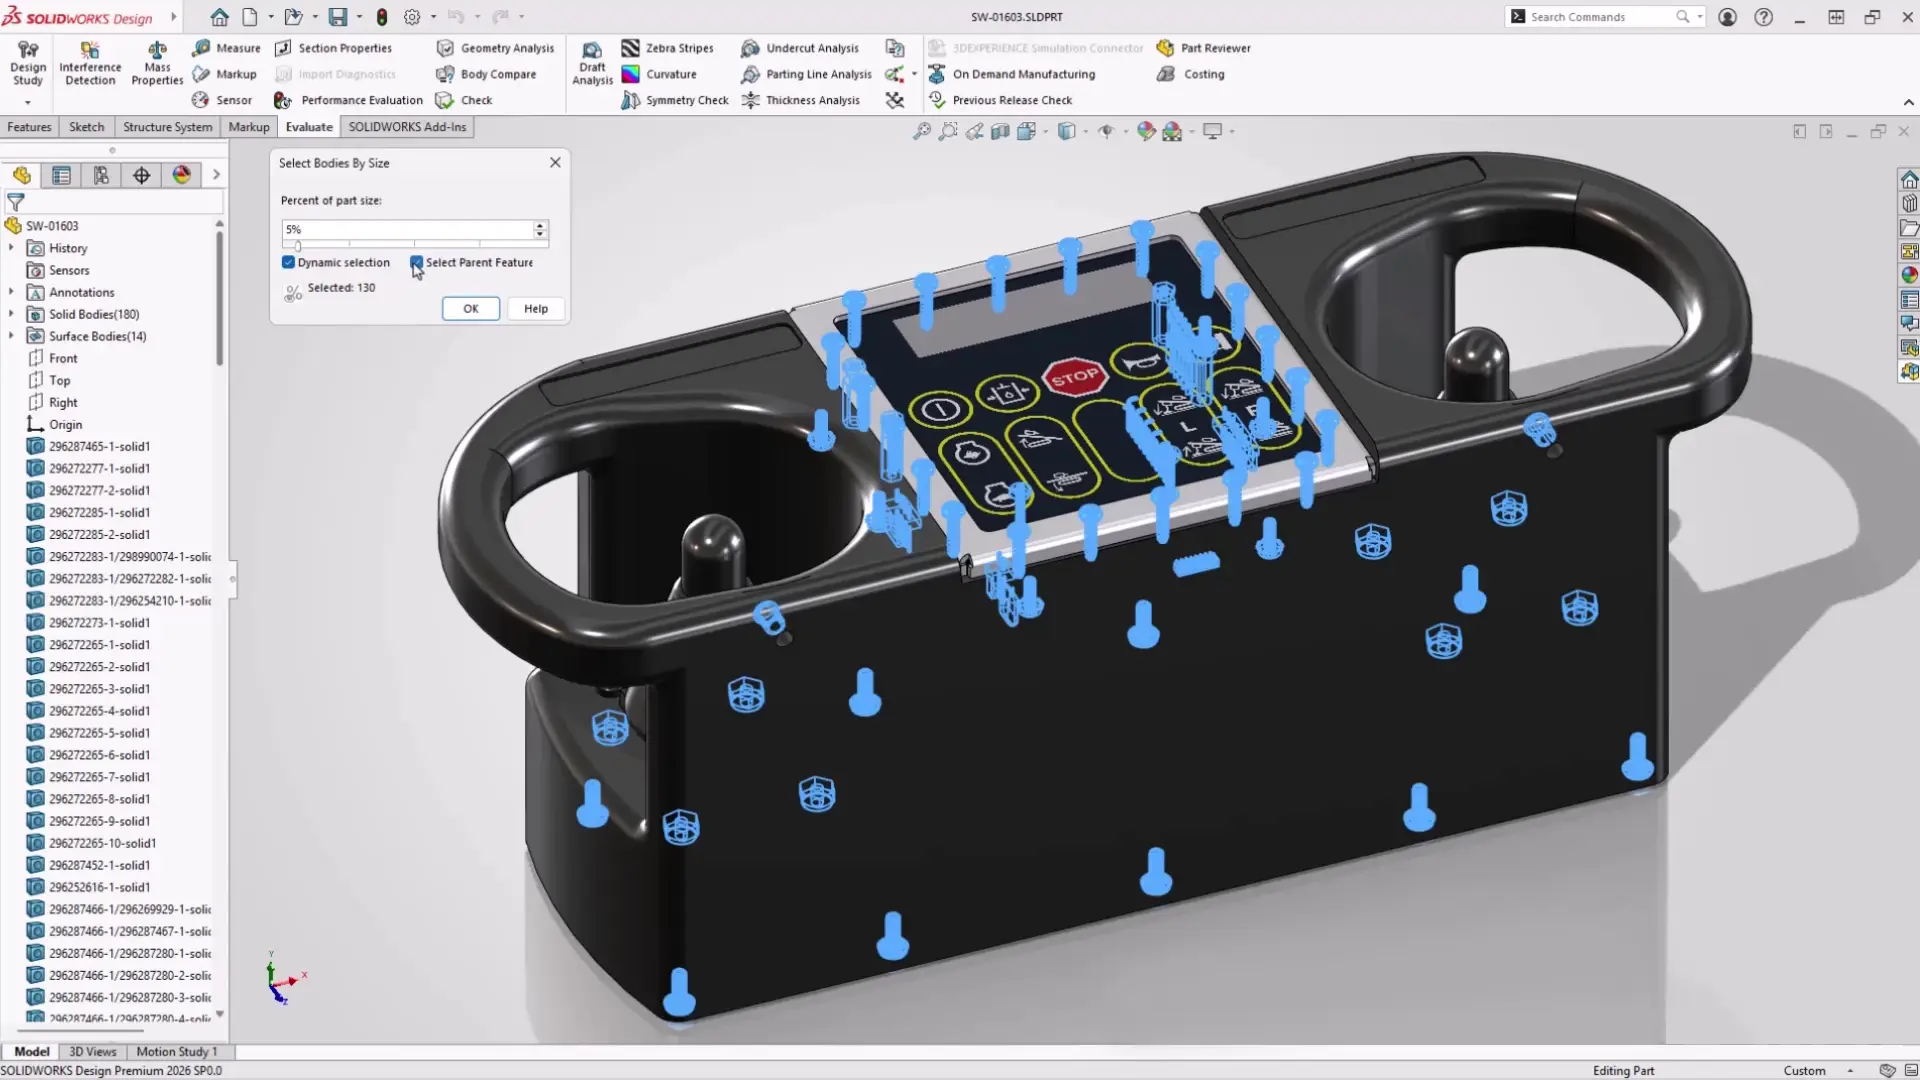Open the Display Style dropdown arrow
This screenshot has width=1920, height=1080.
pyautogui.click(x=1086, y=131)
